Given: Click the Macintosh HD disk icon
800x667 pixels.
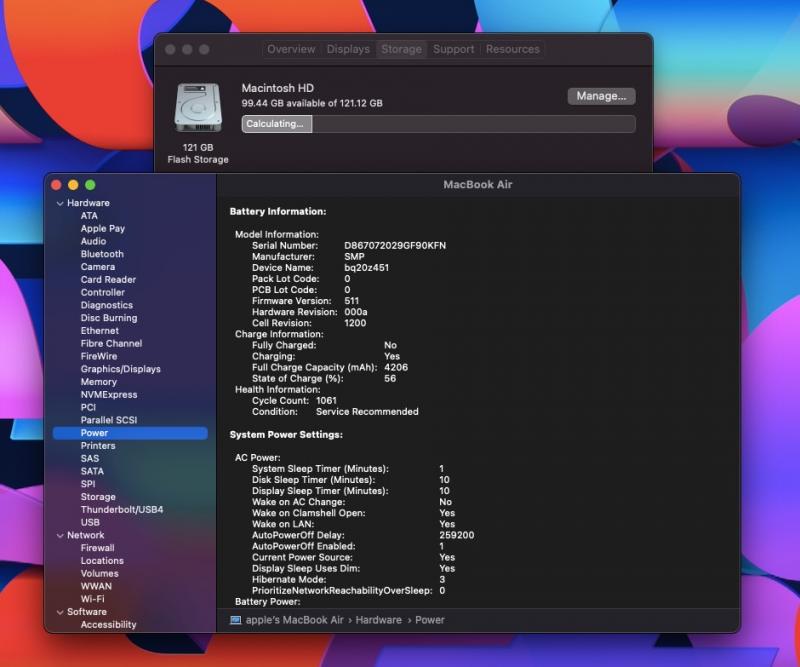Looking at the screenshot, I should [x=198, y=108].
